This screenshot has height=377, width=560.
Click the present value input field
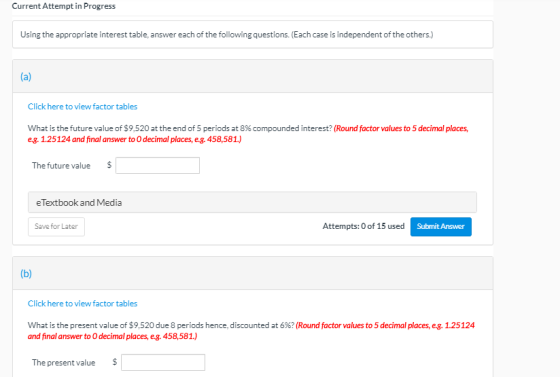[x=163, y=362]
